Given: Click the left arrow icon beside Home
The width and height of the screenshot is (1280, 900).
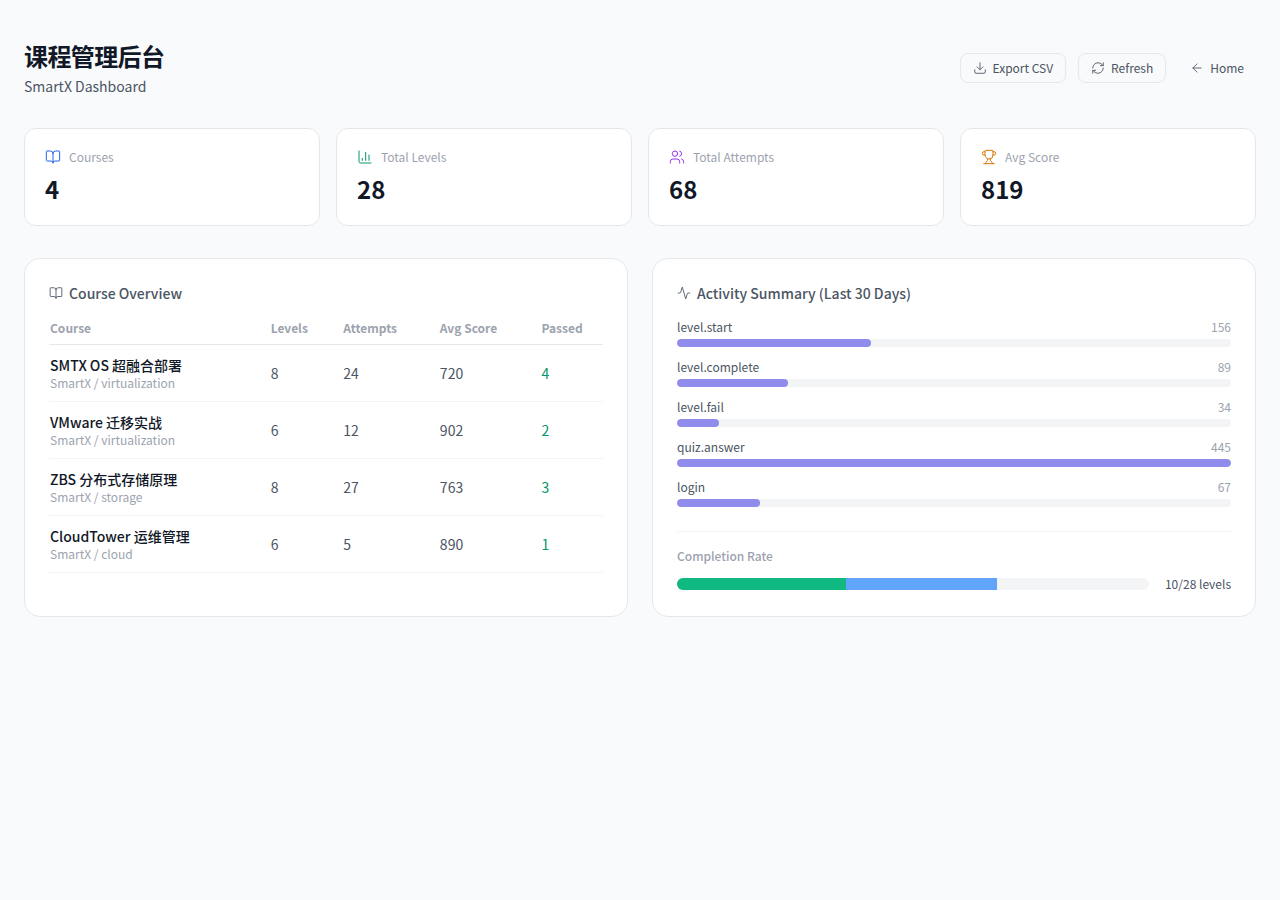Looking at the screenshot, I should [1196, 69].
